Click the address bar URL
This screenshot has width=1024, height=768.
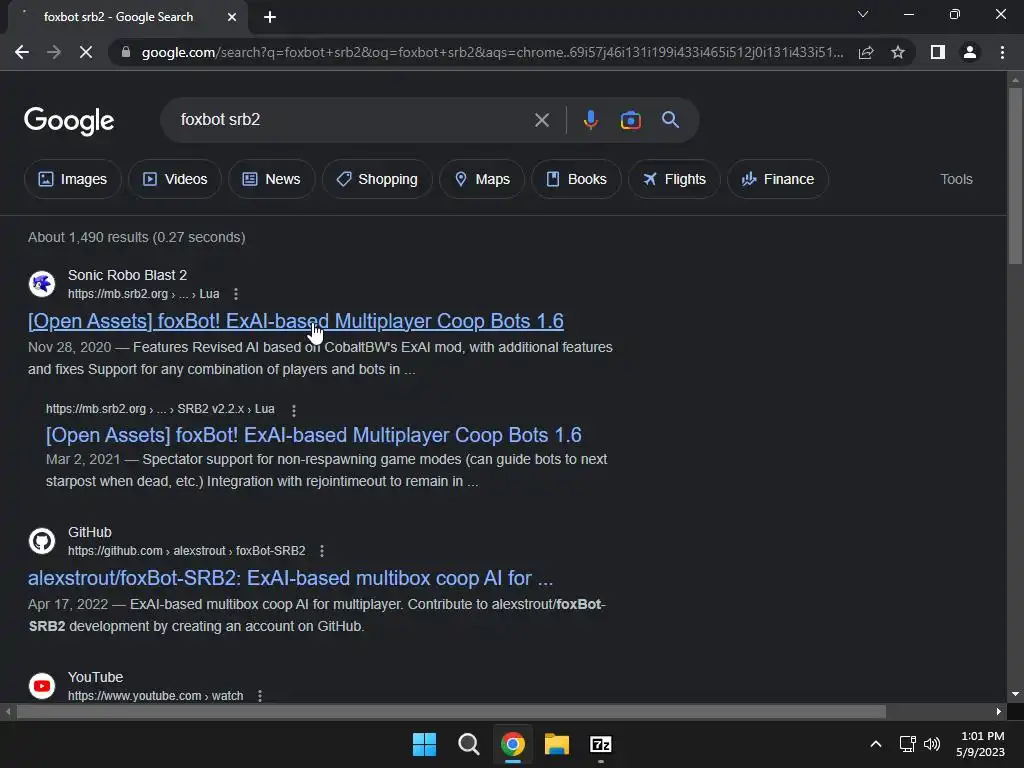point(492,52)
